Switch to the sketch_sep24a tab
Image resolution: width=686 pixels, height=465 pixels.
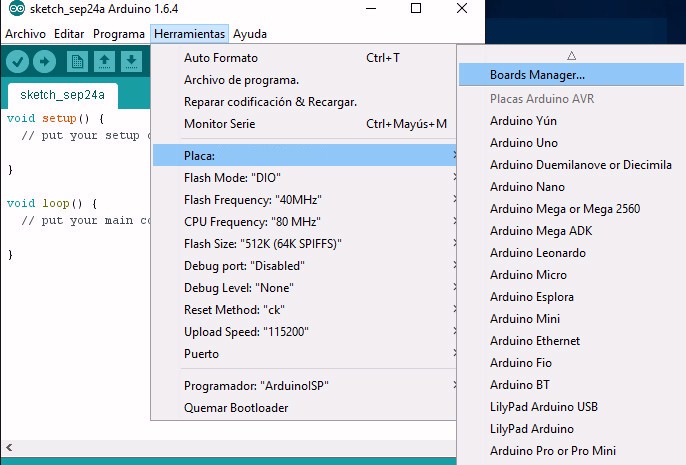coord(62,96)
